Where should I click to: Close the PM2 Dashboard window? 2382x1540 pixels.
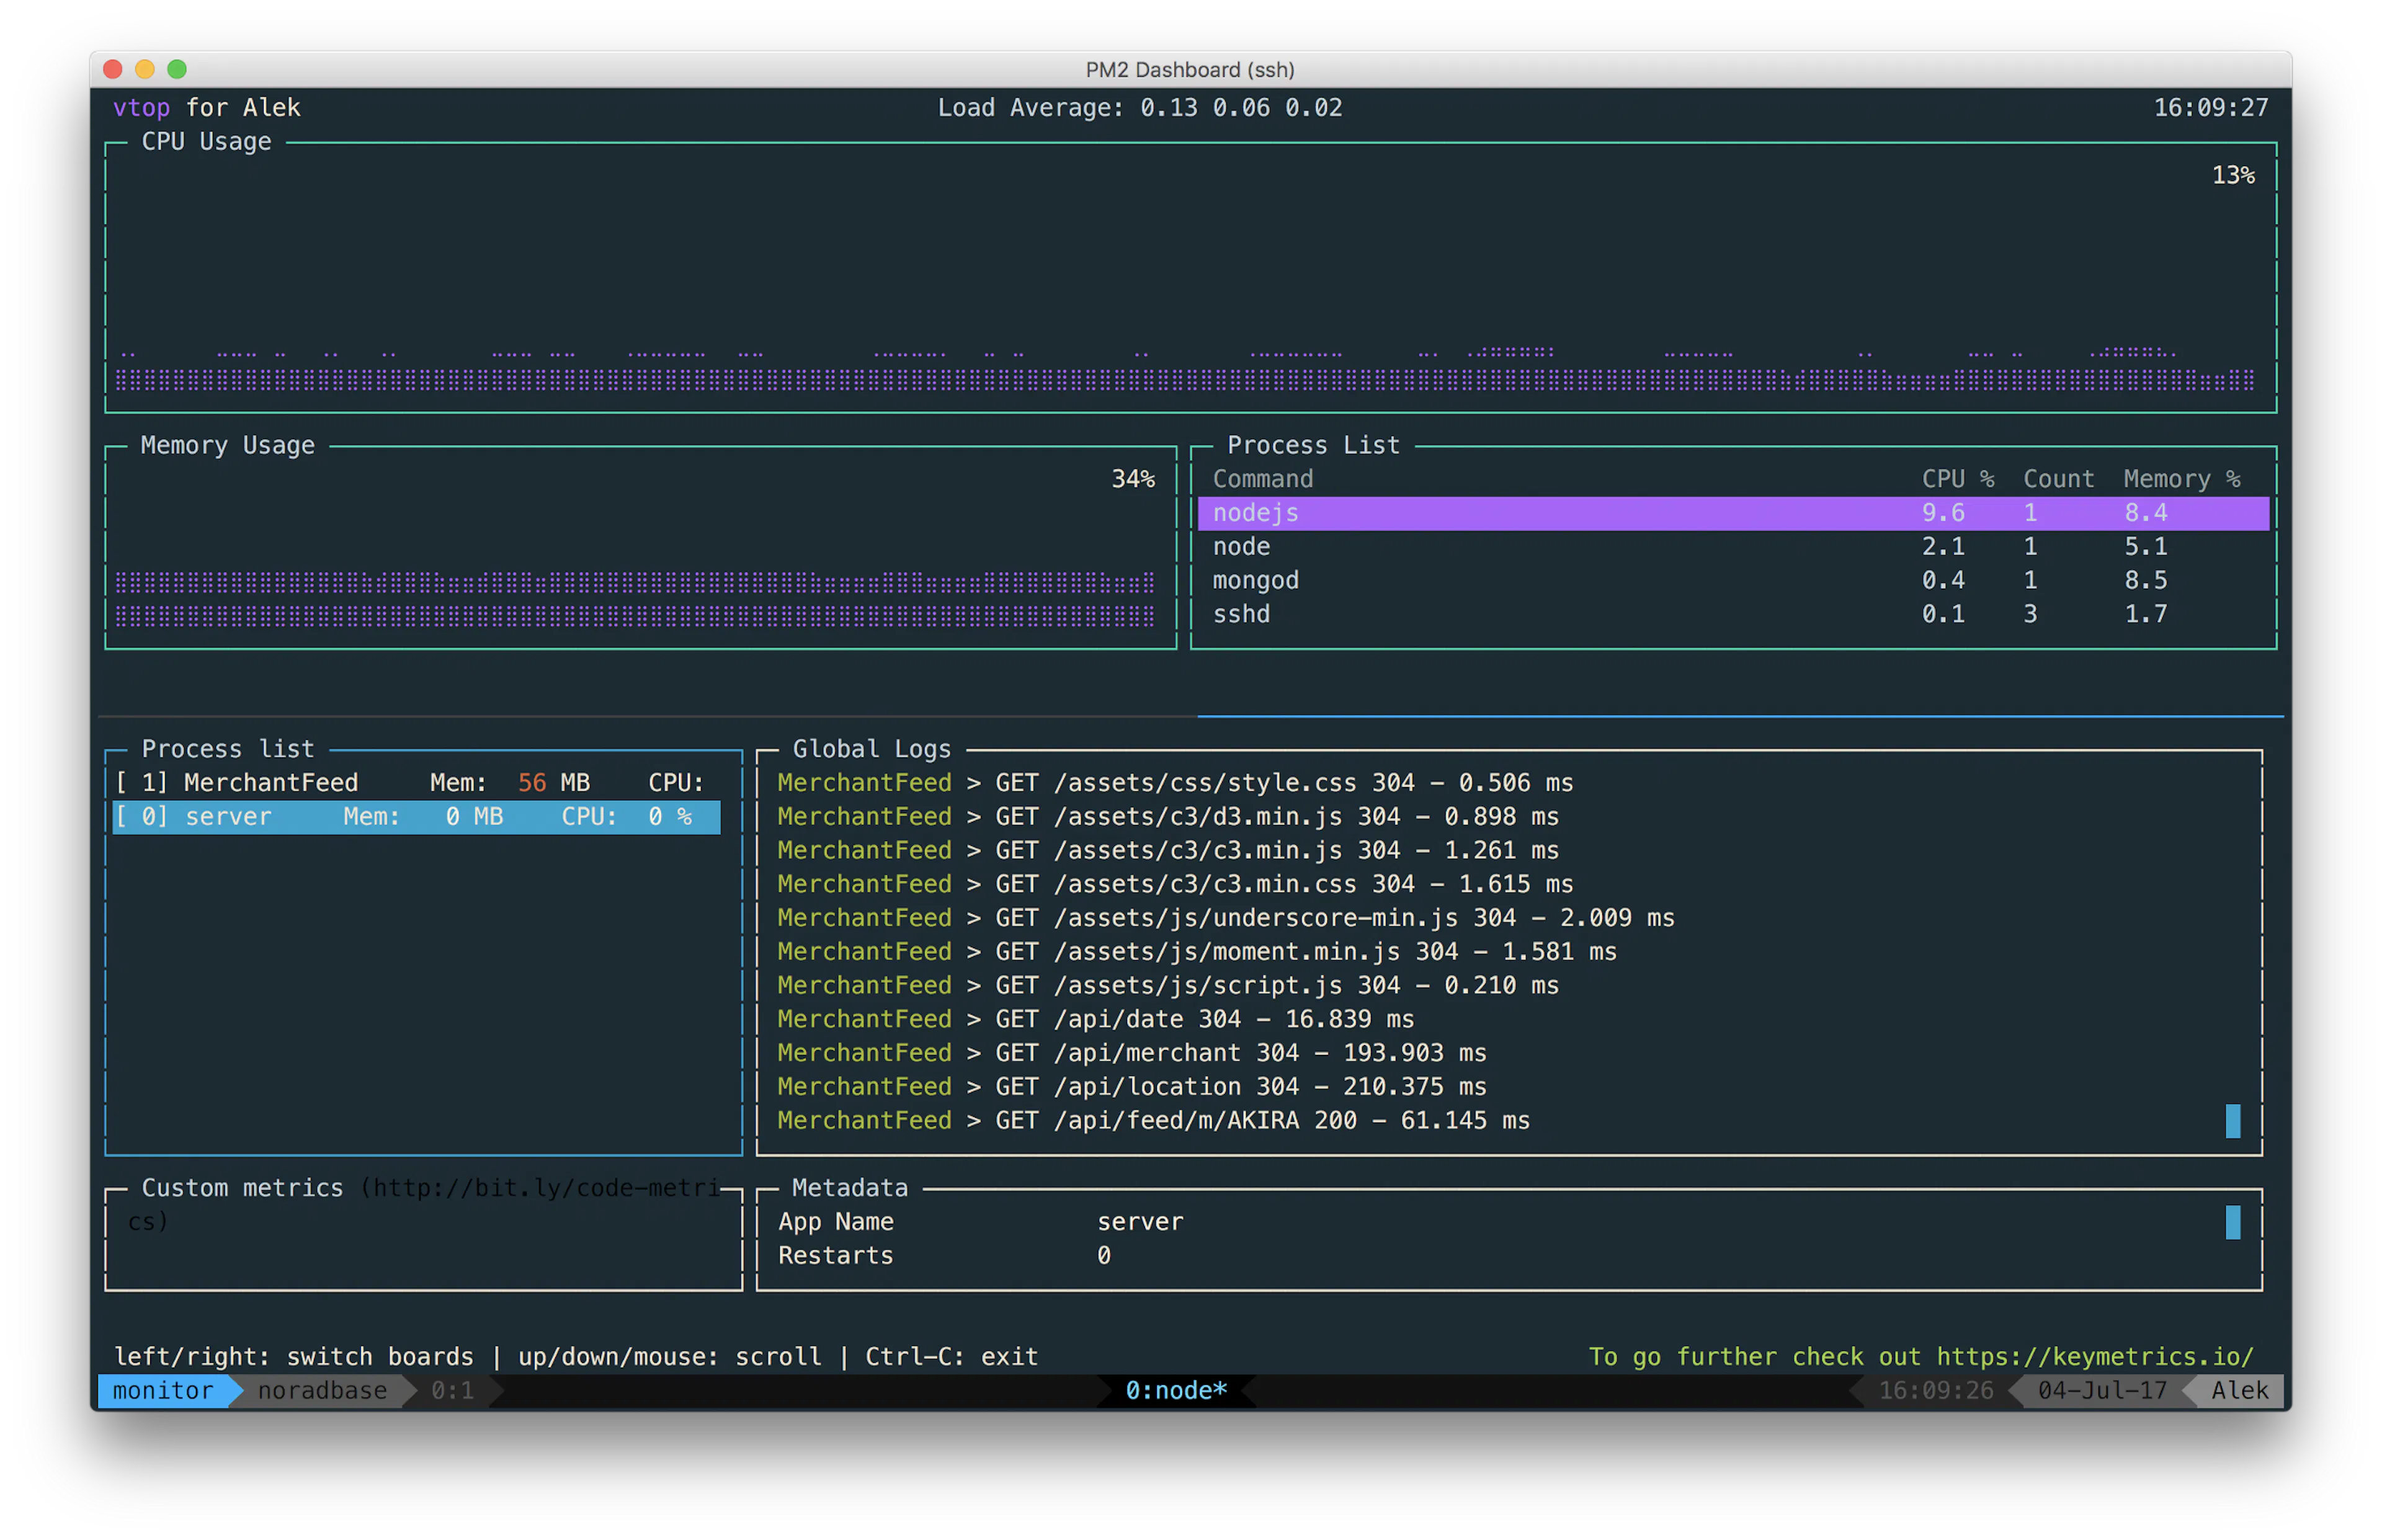(x=113, y=69)
